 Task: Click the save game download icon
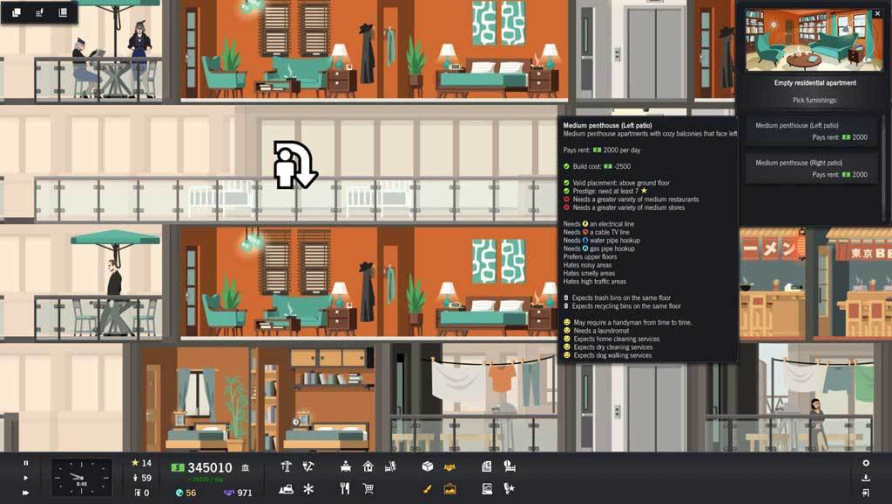(866, 478)
